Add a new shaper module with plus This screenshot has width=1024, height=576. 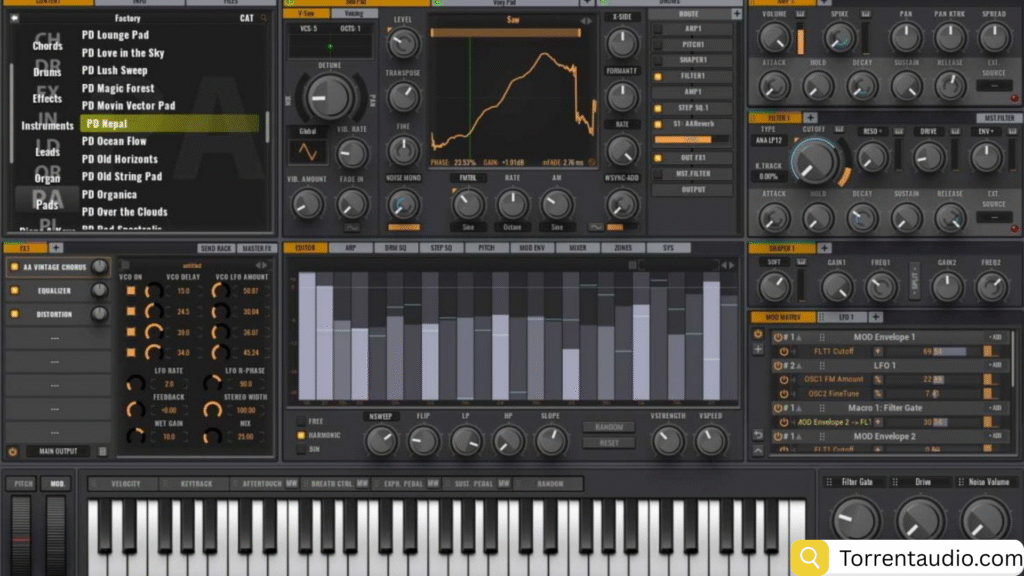click(x=823, y=248)
